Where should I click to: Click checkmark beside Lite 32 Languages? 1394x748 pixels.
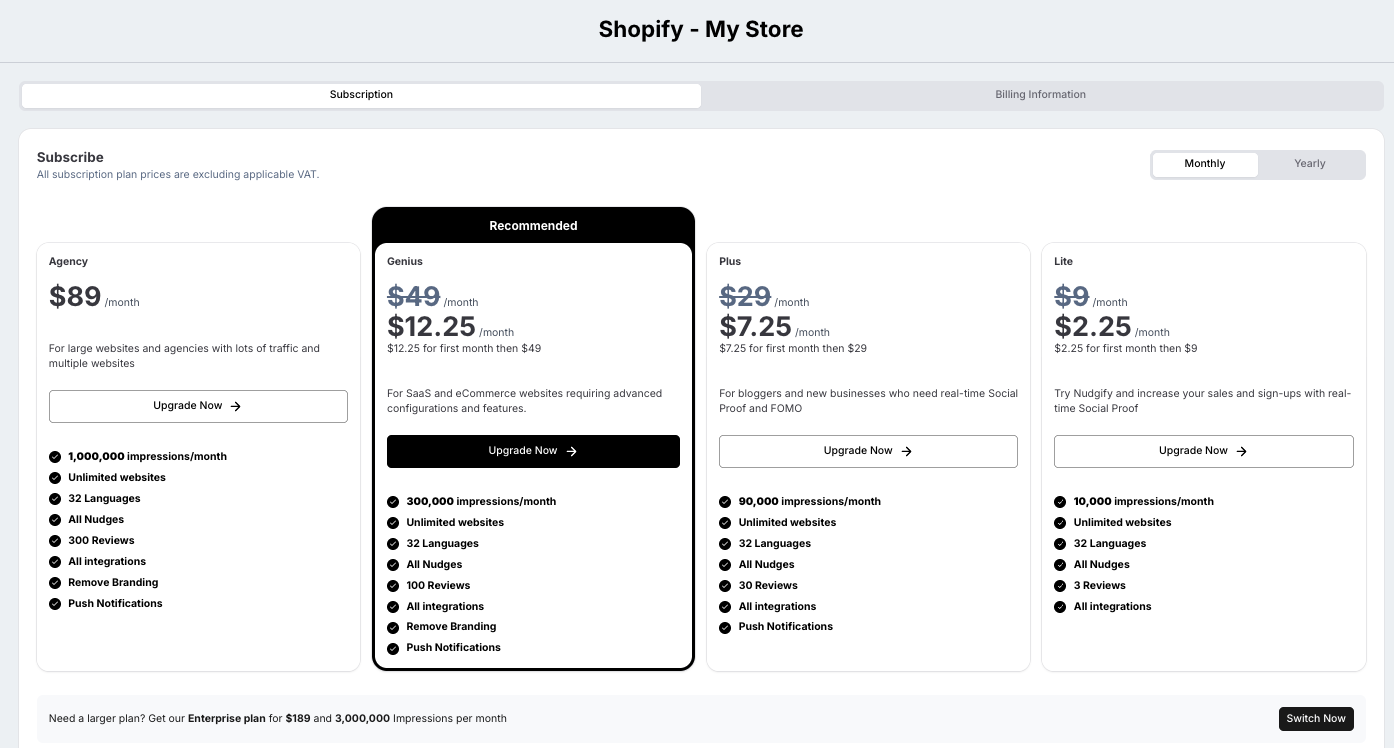(x=1060, y=544)
